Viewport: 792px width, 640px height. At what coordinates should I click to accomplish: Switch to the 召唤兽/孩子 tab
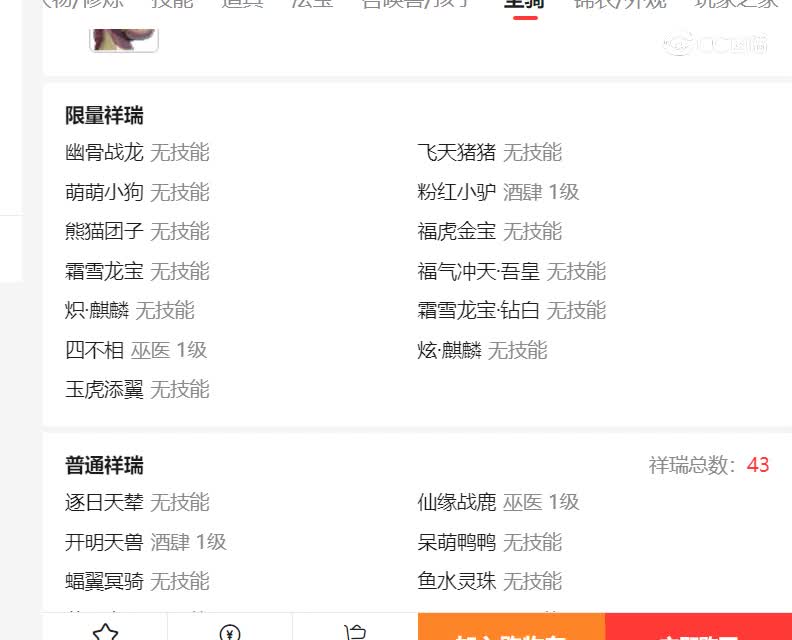pos(417,4)
